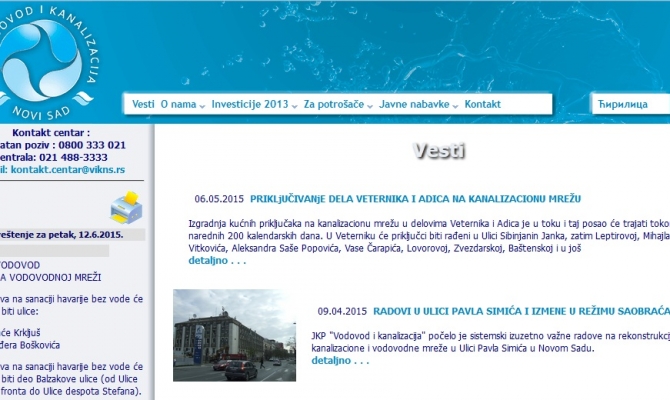This screenshot has width=670, height=400.
Task: Expand the Investicije 2013 dropdown menu
Action: (253, 104)
